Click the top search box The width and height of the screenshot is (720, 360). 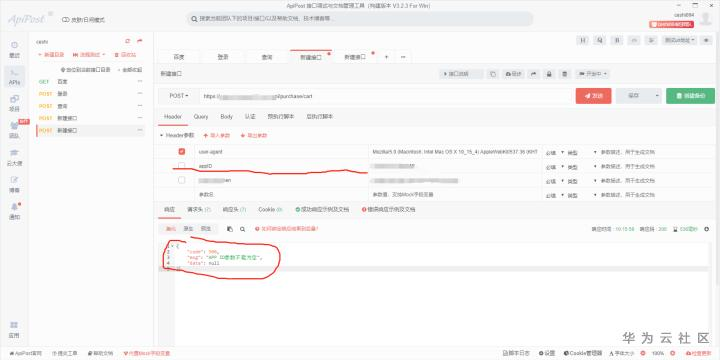point(360,19)
